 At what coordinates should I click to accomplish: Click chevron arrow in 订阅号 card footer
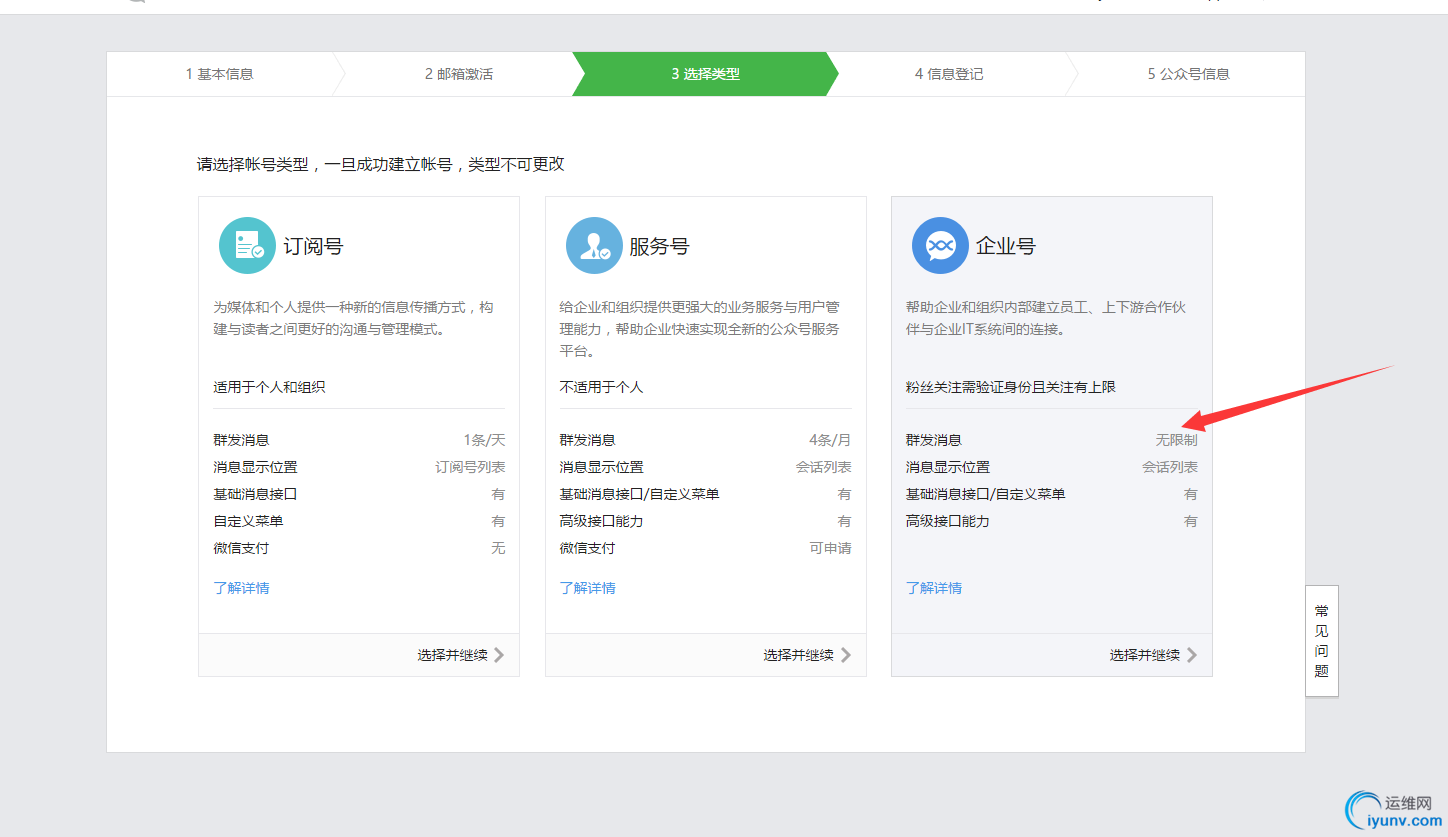499,655
